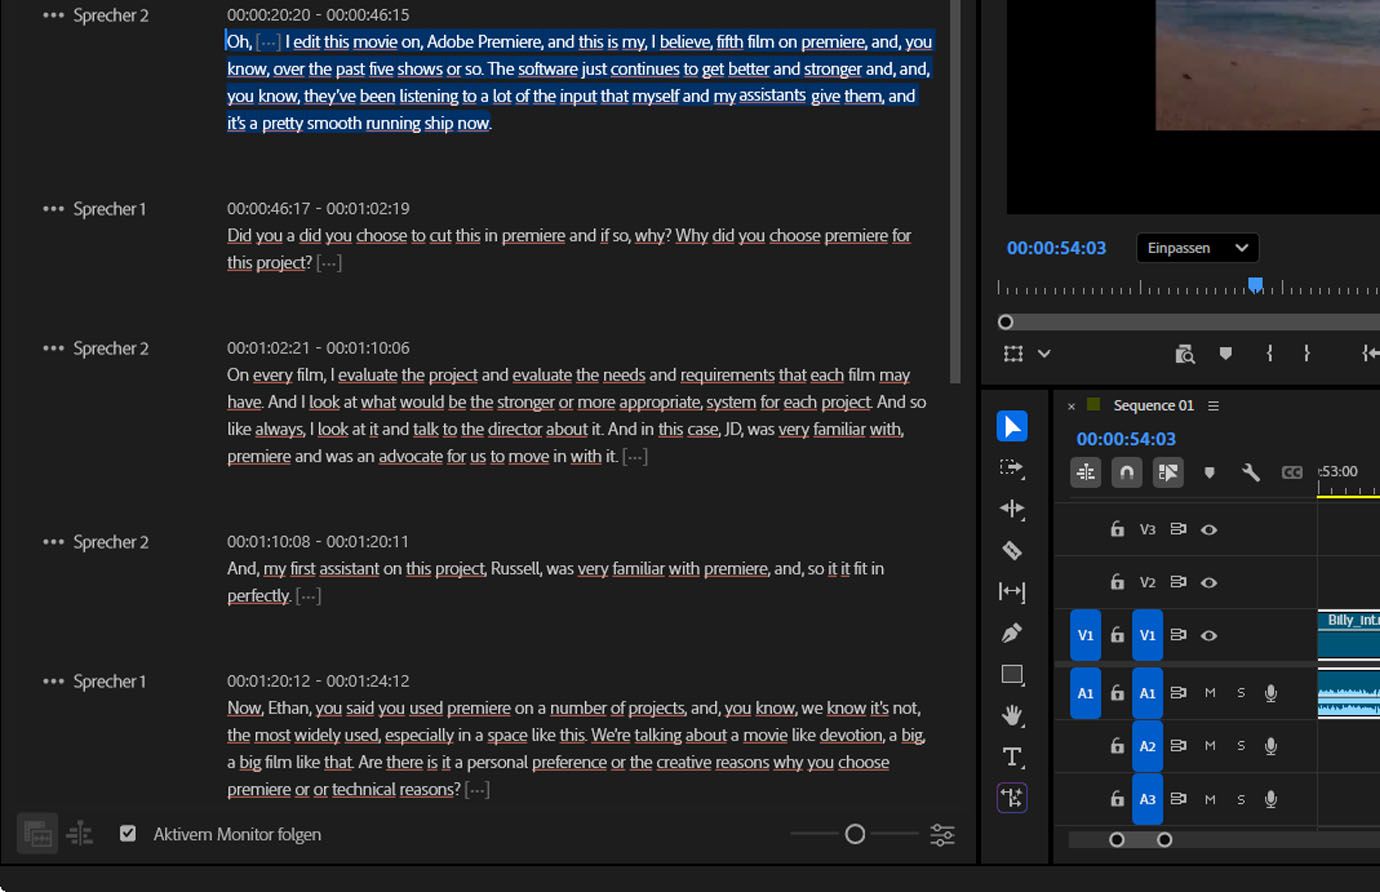This screenshot has height=892, width=1380.
Task: Select the Razor tool
Action: click(x=1012, y=550)
